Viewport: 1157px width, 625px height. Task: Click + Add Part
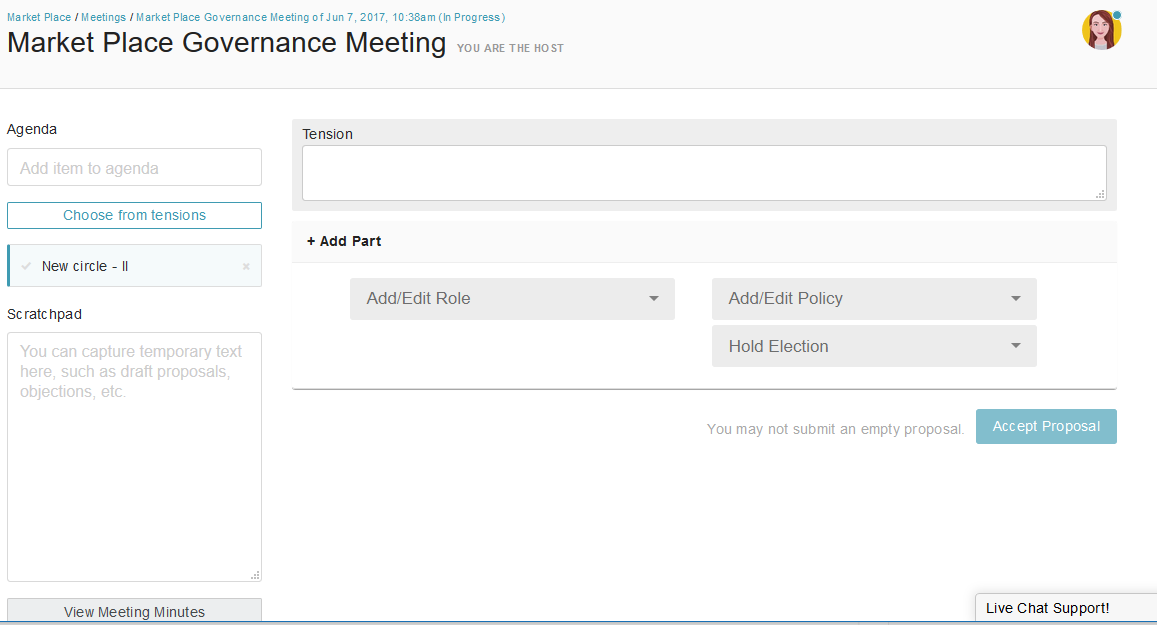pos(344,241)
